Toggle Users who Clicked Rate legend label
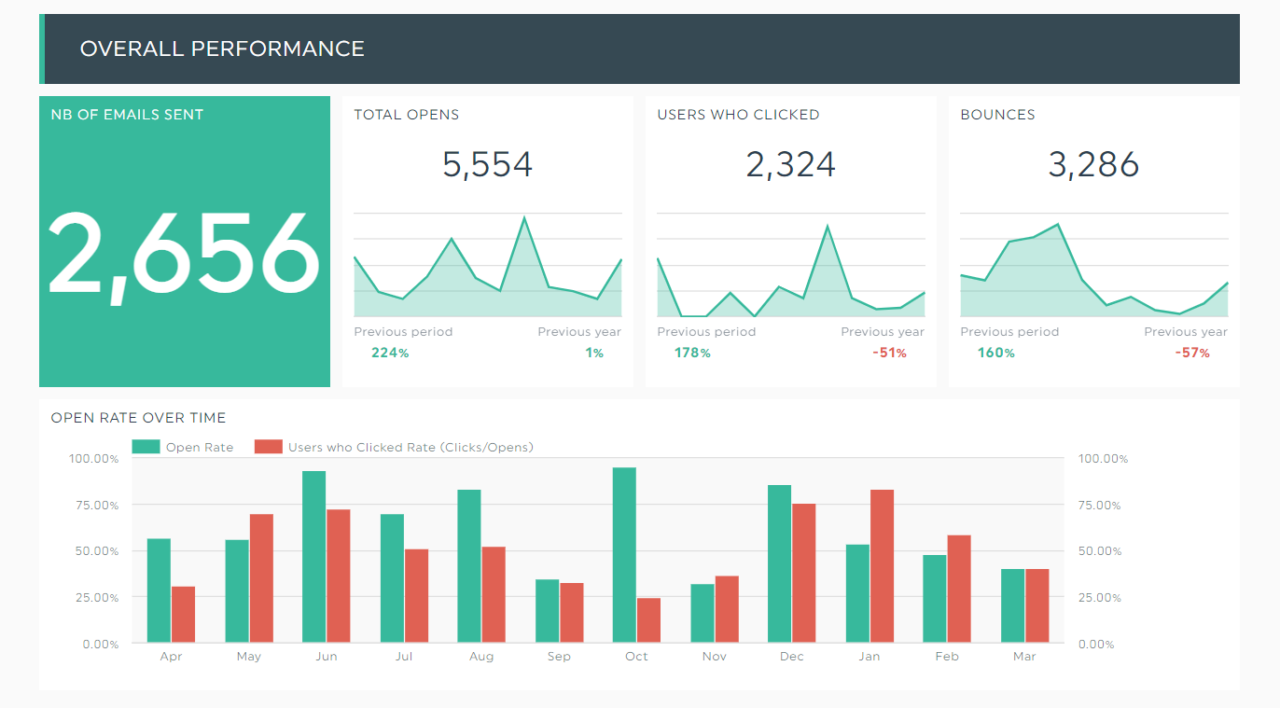Image resolution: width=1280 pixels, height=708 pixels. [410, 447]
